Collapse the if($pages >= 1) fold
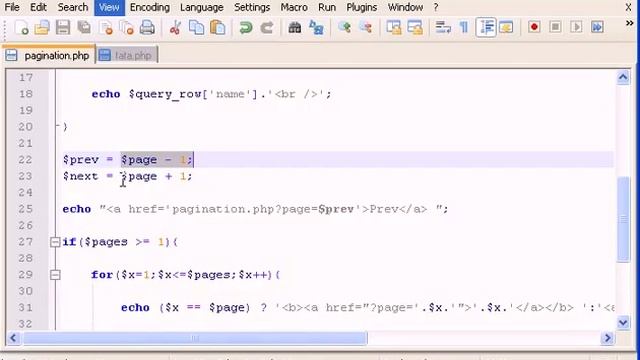 pyautogui.click(x=55, y=242)
